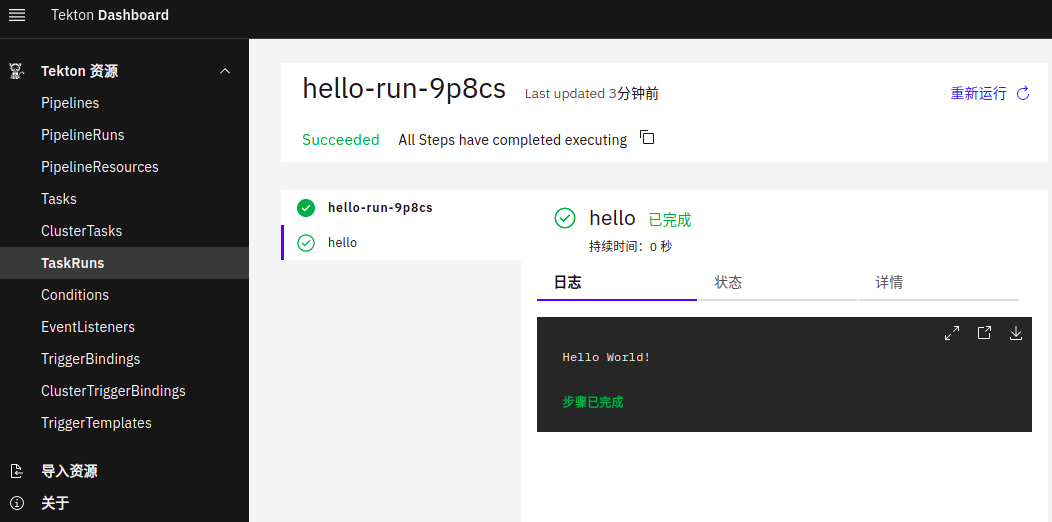Switch to the 详情 details tab
This screenshot has width=1052, height=522.
coord(939,283)
